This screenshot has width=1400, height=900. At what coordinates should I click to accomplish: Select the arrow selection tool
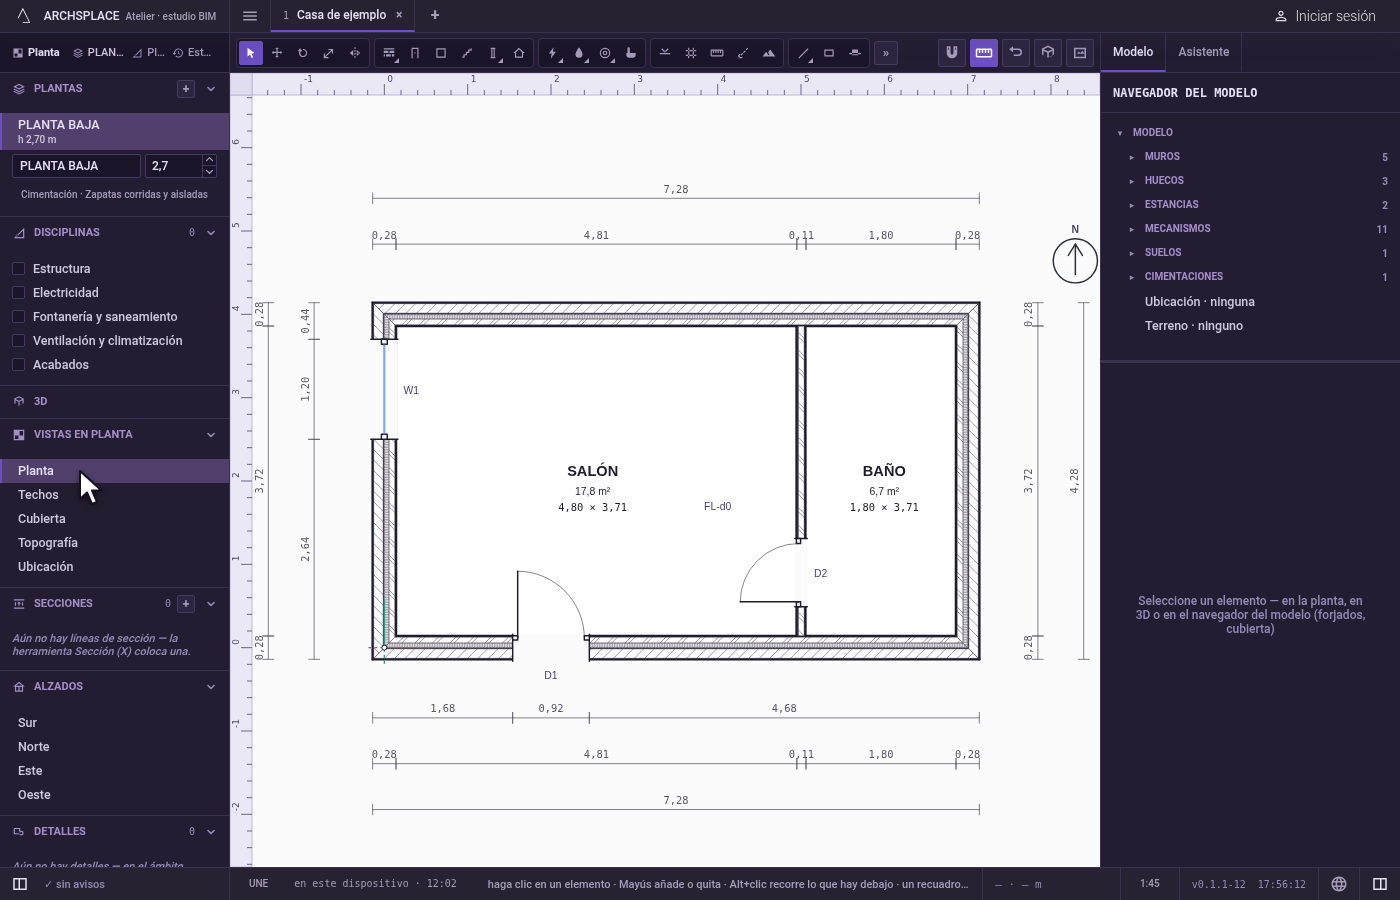click(x=251, y=53)
